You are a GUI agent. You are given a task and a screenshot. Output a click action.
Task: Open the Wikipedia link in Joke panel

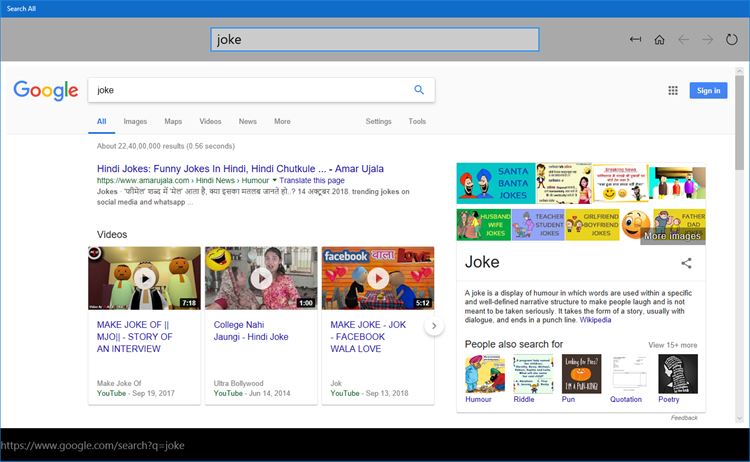click(595, 320)
